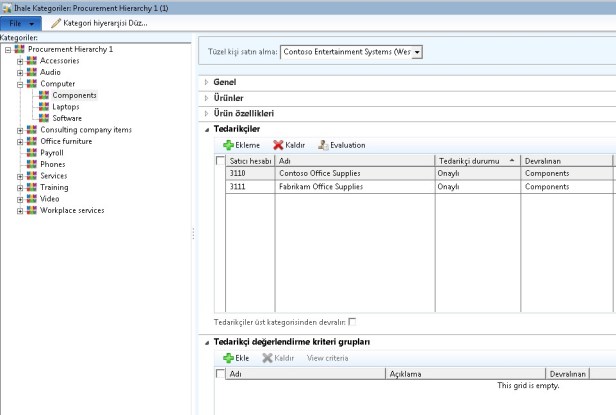This screenshot has height=415, width=616.
Task: Expand the Genel section
Action: (x=207, y=81)
